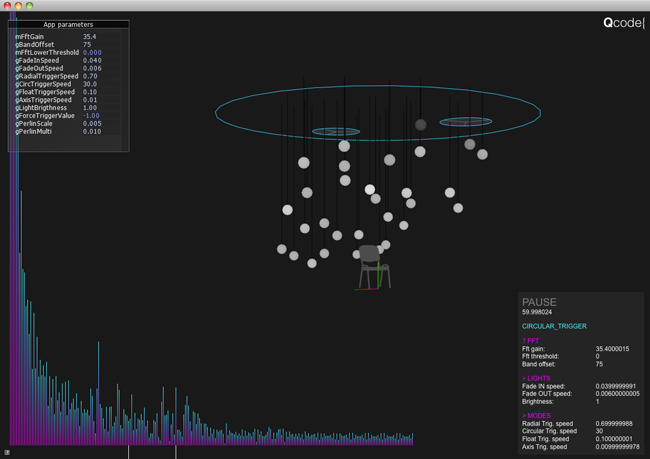
Task: Click the gForceTriggerValue -1.00 value
Action: [x=92, y=116]
